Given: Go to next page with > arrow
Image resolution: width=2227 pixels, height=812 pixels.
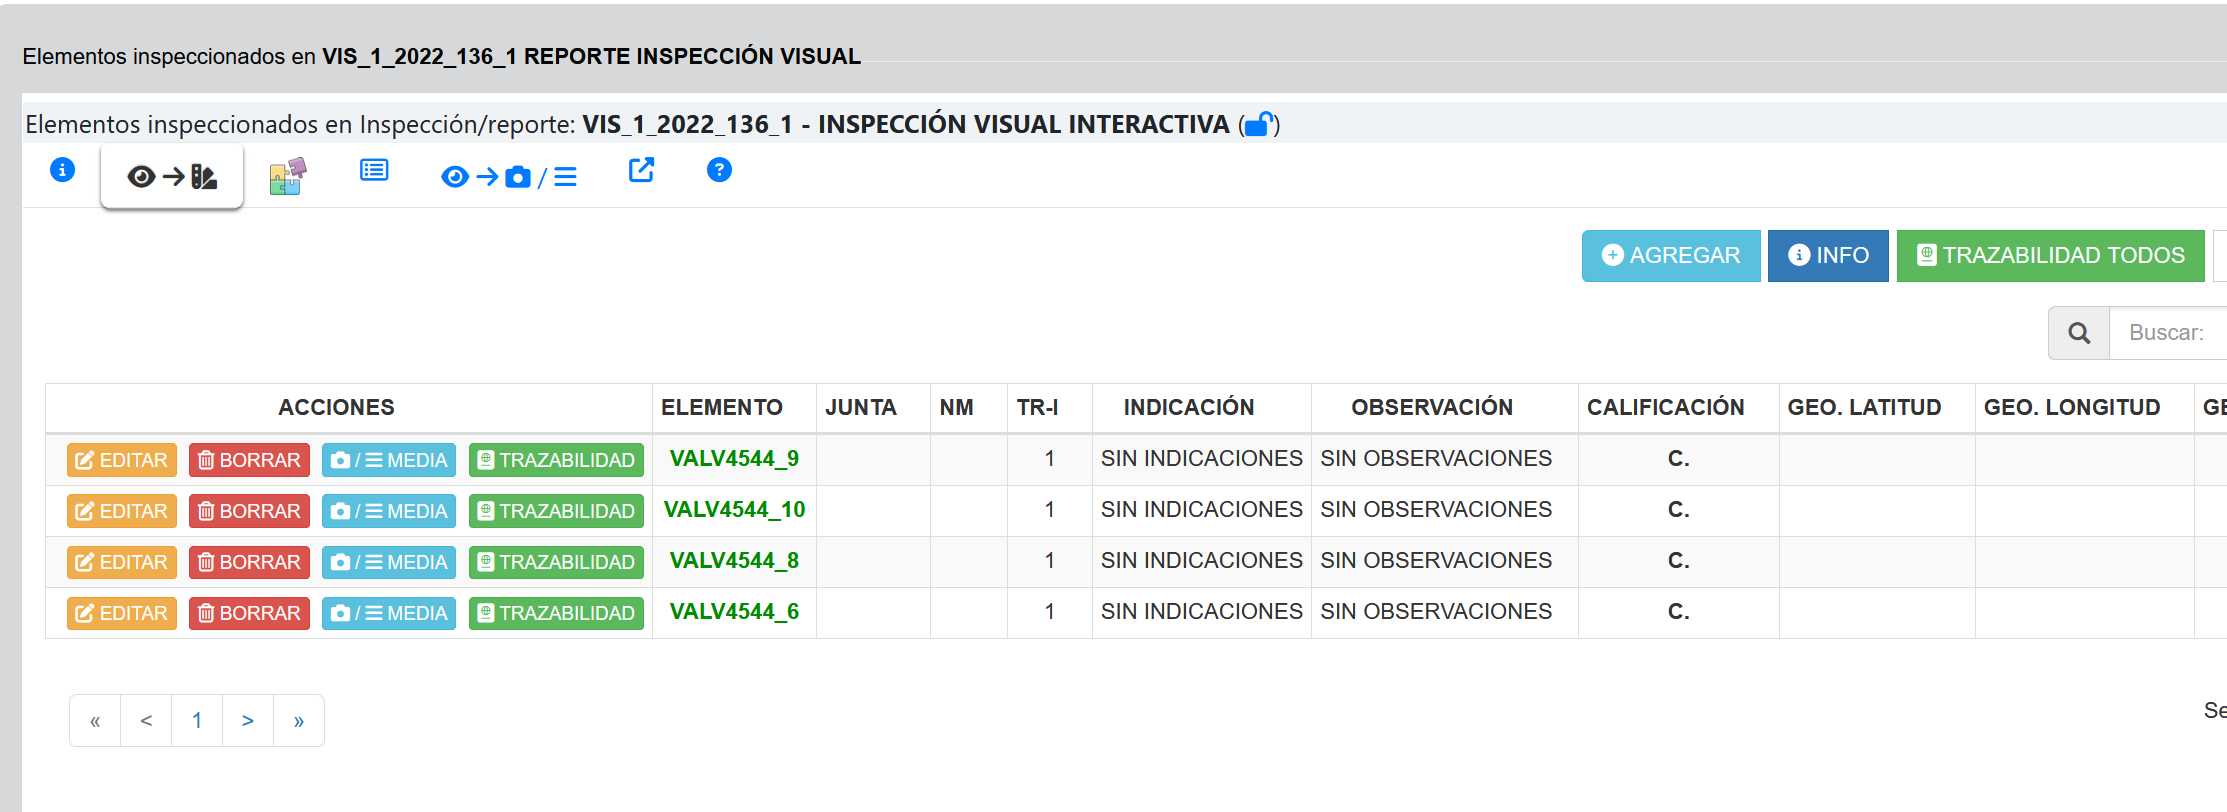Looking at the screenshot, I should pos(248,721).
